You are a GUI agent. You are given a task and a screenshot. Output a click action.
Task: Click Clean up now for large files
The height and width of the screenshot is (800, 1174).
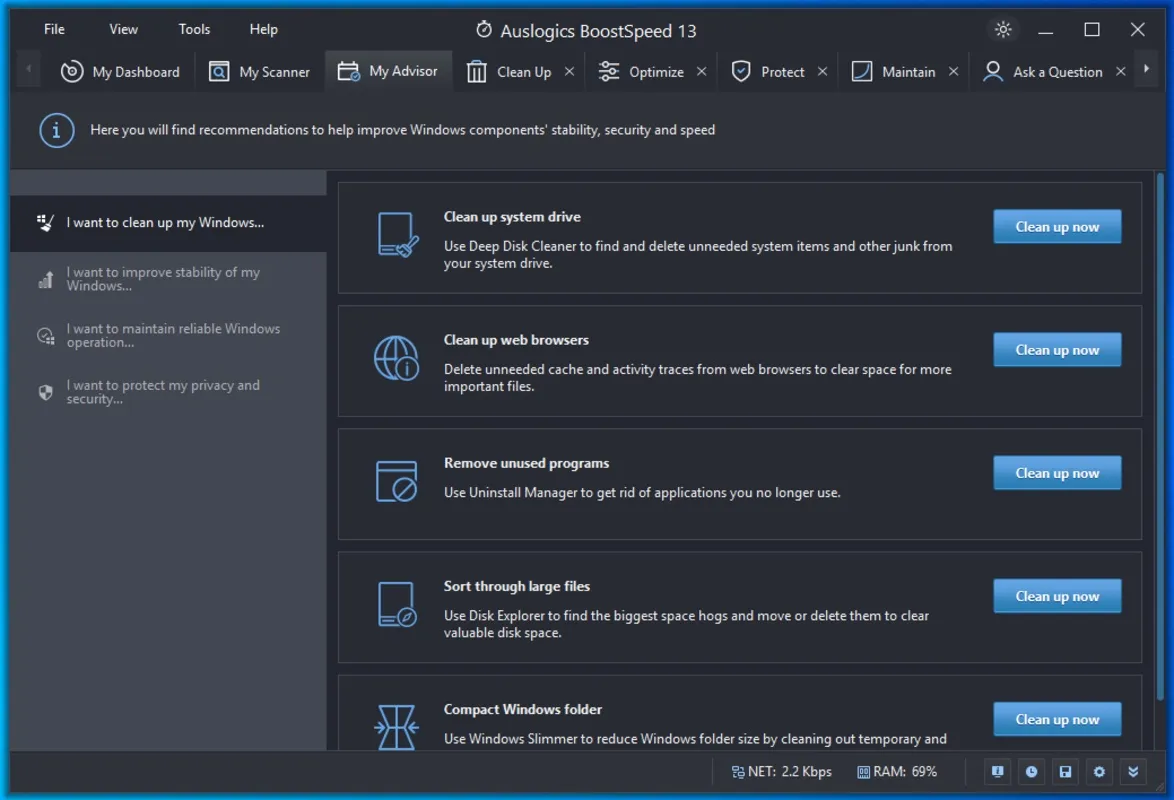(x=1057, y=596)
